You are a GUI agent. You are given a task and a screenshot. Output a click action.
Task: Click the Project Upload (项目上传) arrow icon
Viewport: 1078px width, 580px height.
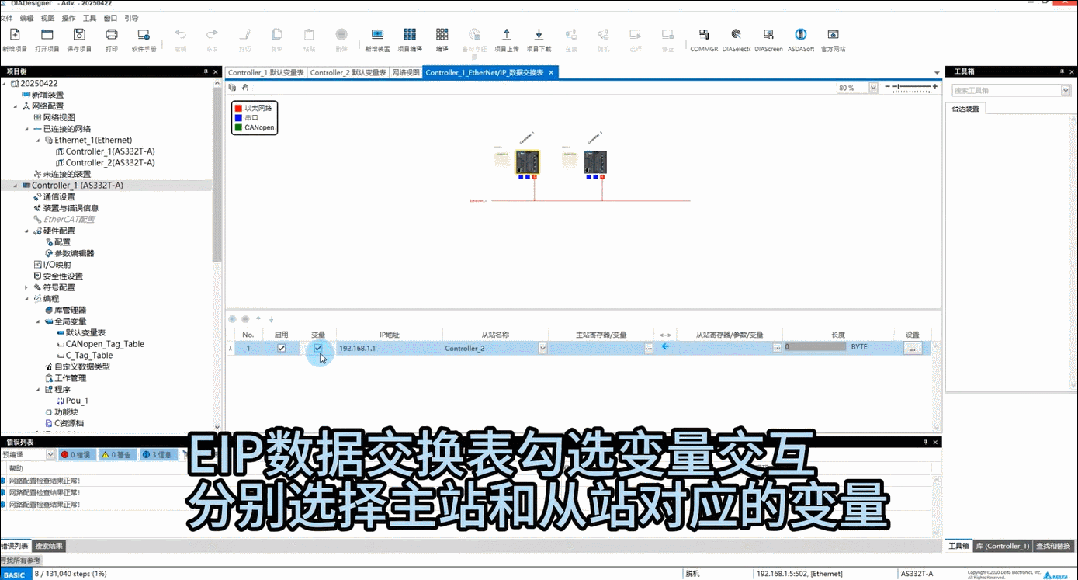pyautogui.click(x=507, y=34)
